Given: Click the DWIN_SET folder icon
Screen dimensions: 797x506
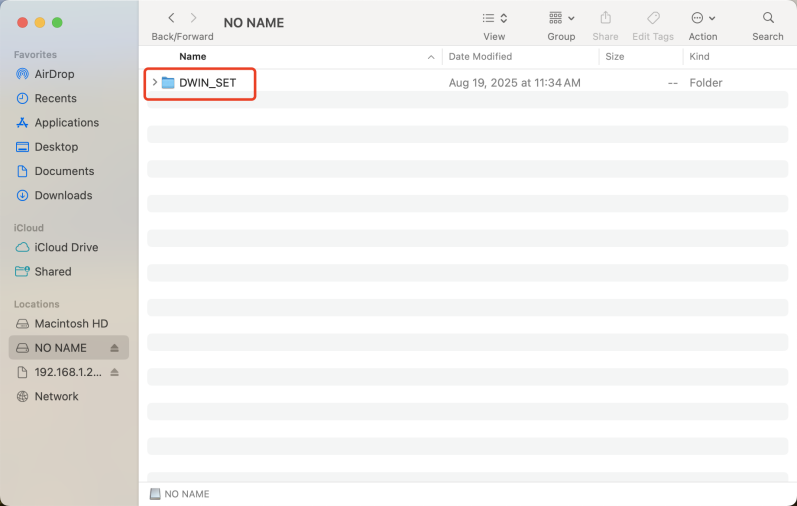Looking at the screenshot, I should [x=168, y=83].
